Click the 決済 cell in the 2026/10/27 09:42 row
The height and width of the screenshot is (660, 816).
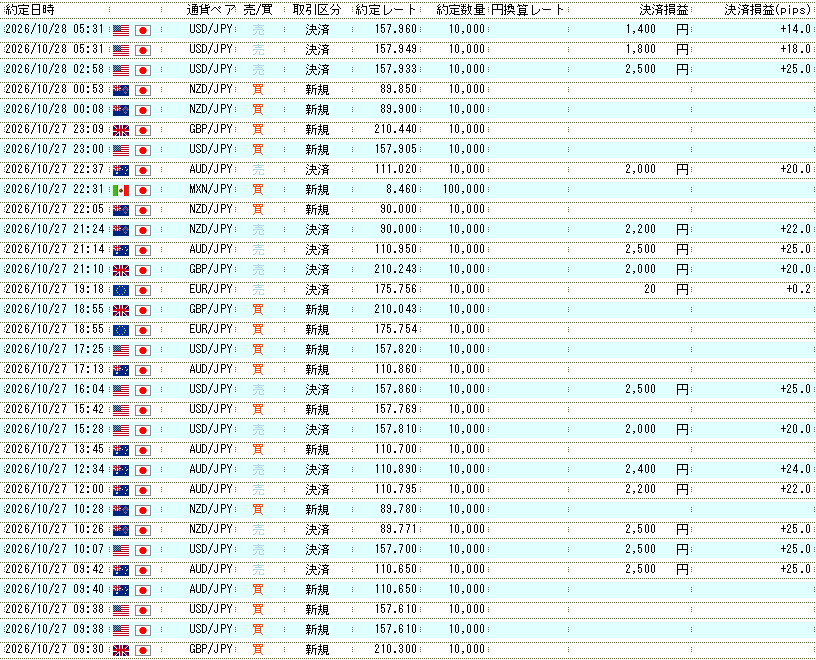pos(317,569)
